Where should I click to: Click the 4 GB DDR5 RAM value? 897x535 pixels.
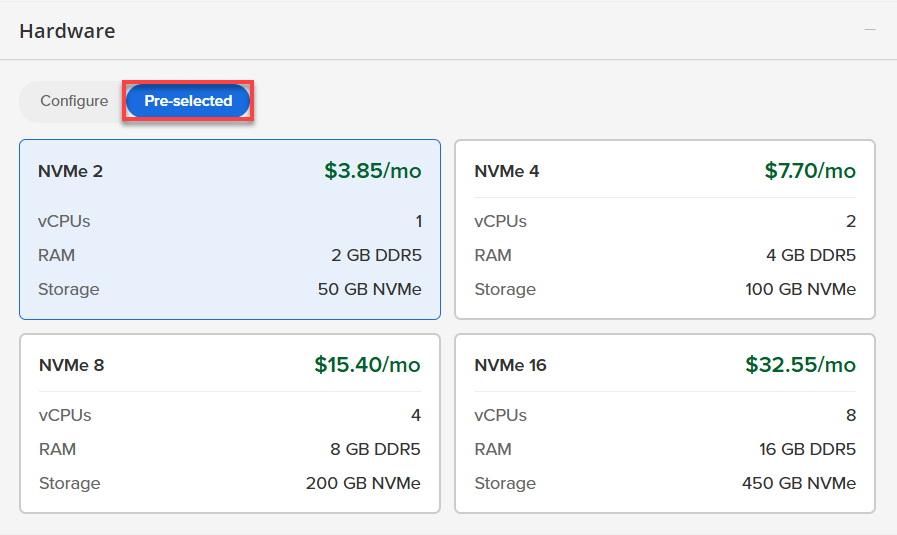811,255
